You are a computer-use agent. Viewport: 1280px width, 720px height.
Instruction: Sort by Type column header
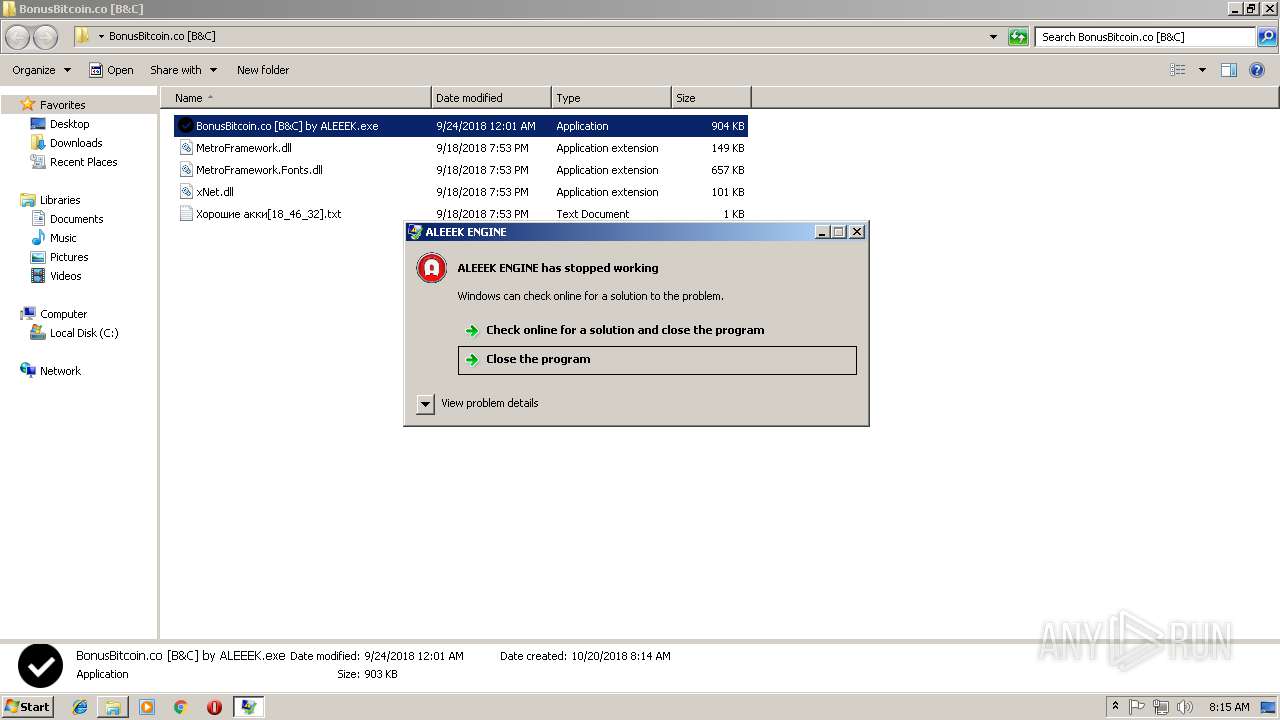(x=611, y=98)
